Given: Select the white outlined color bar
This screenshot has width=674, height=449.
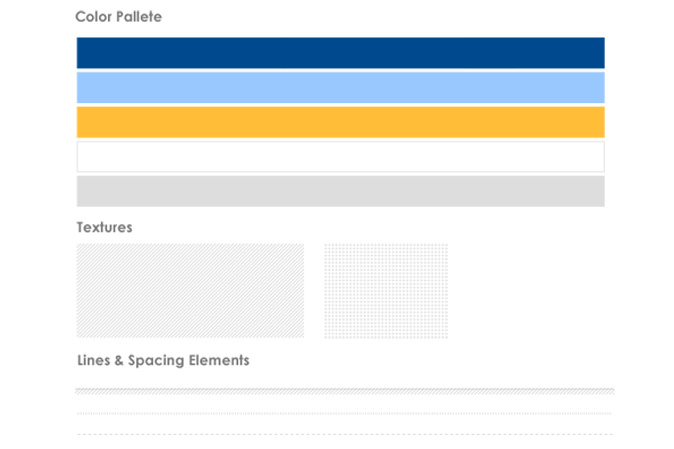Looking at the screenshot, I should click(340, 156).
